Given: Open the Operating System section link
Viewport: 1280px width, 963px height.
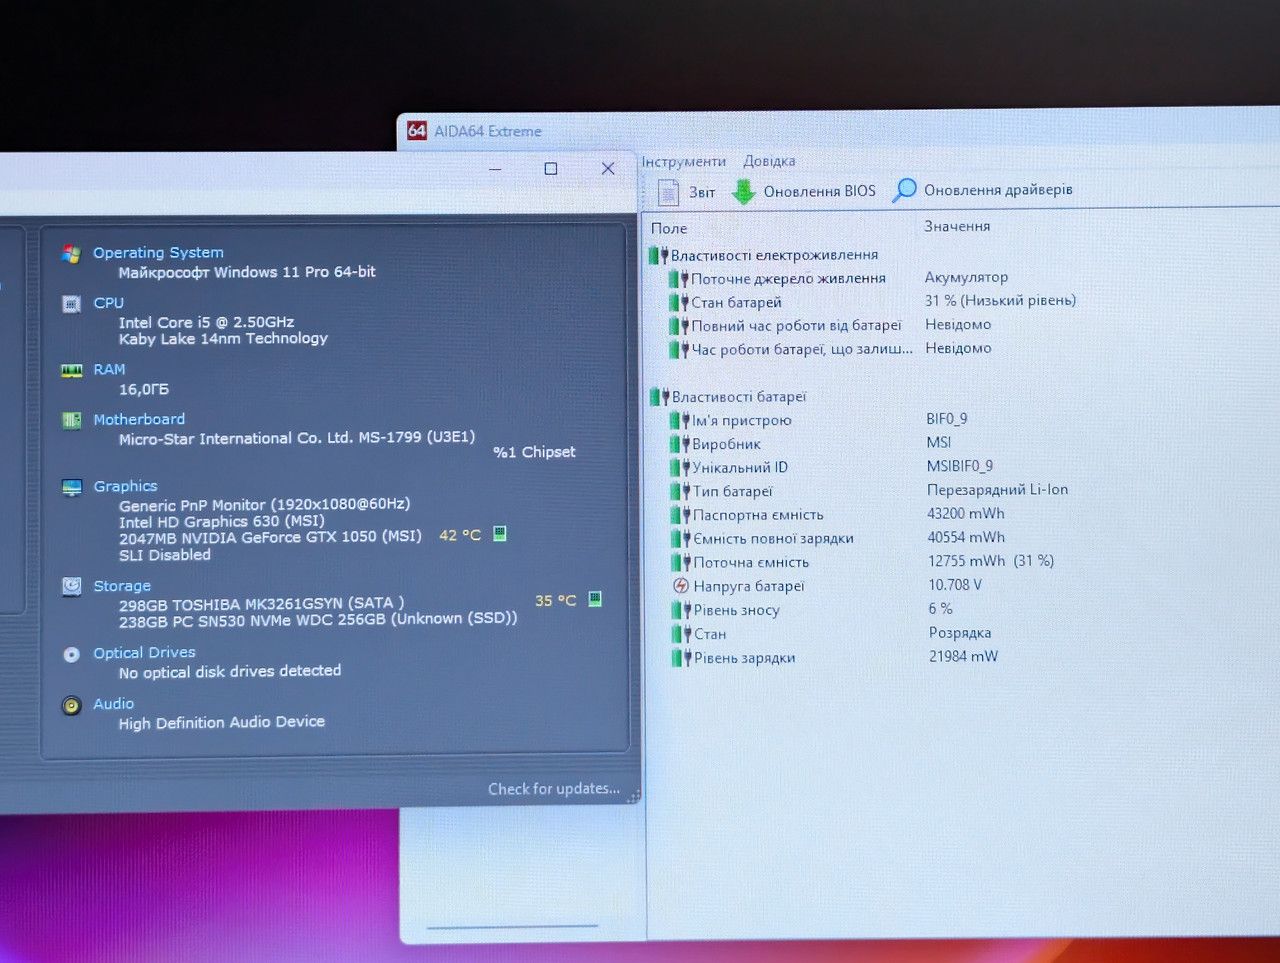Looking at the screenshot, I should 158,253.
